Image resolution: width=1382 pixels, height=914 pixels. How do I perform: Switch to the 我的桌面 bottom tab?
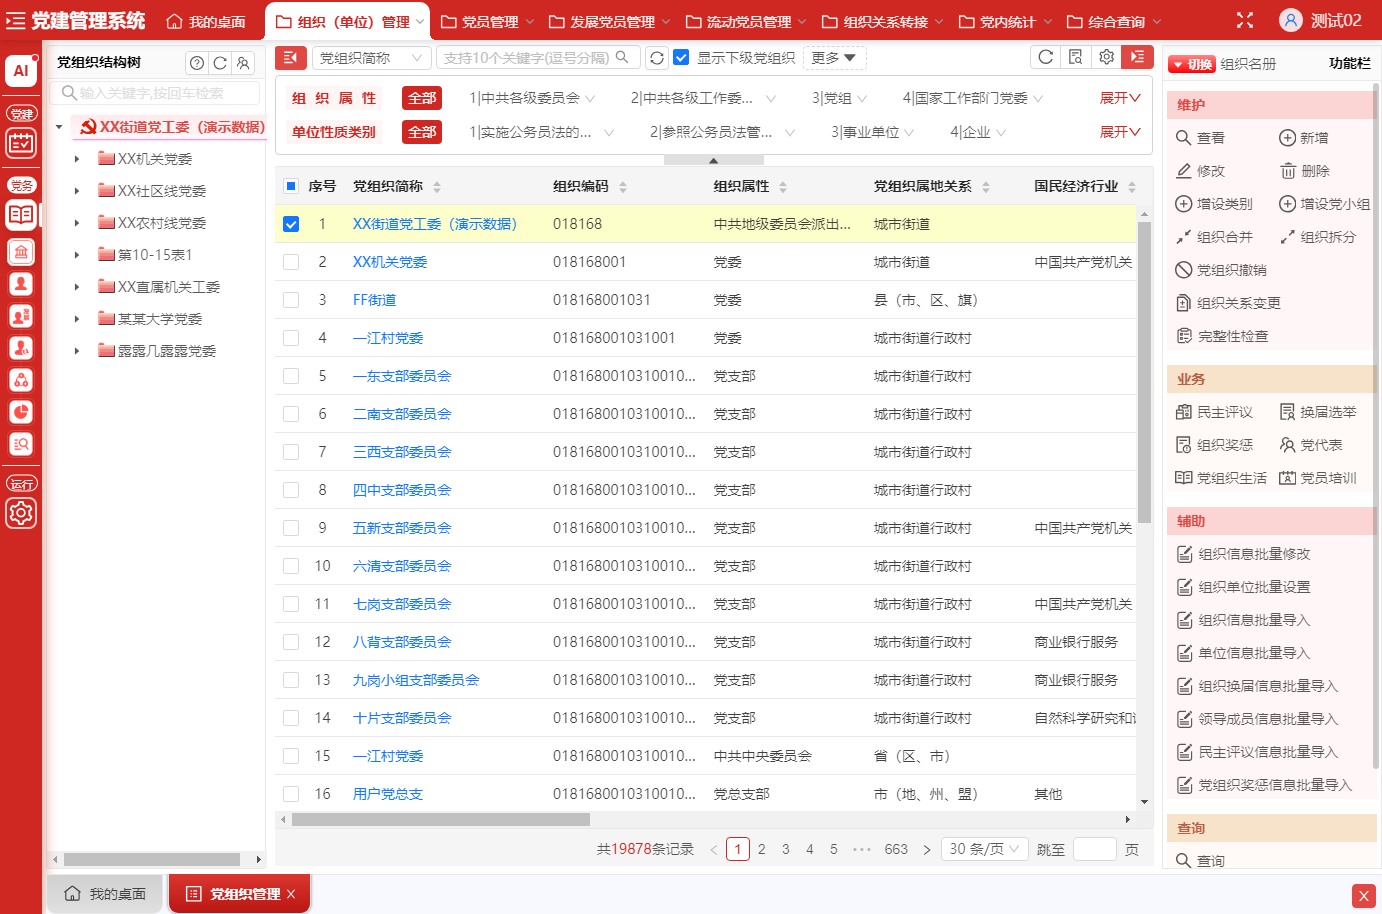(105, 894)
